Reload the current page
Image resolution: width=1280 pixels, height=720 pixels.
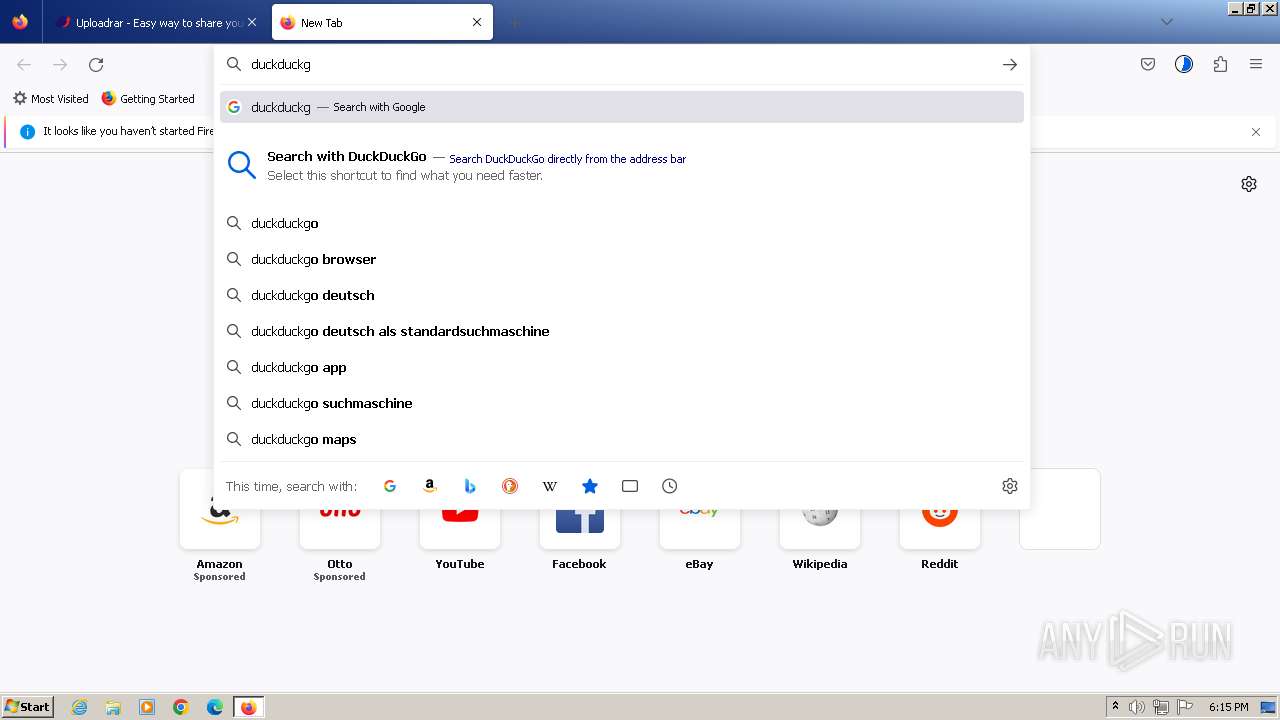pos(96,65)
